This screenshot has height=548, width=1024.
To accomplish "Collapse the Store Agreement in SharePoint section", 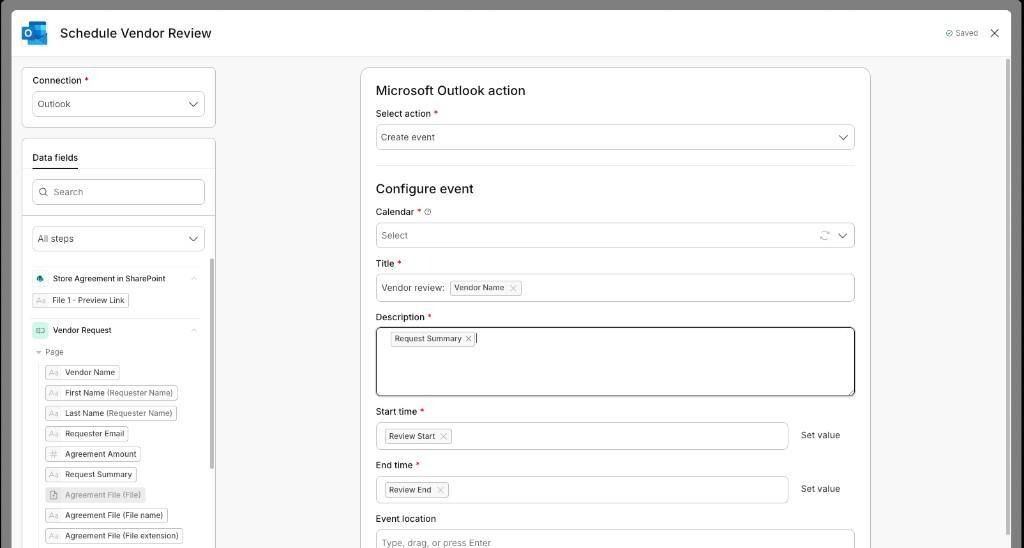I will 194,279.
